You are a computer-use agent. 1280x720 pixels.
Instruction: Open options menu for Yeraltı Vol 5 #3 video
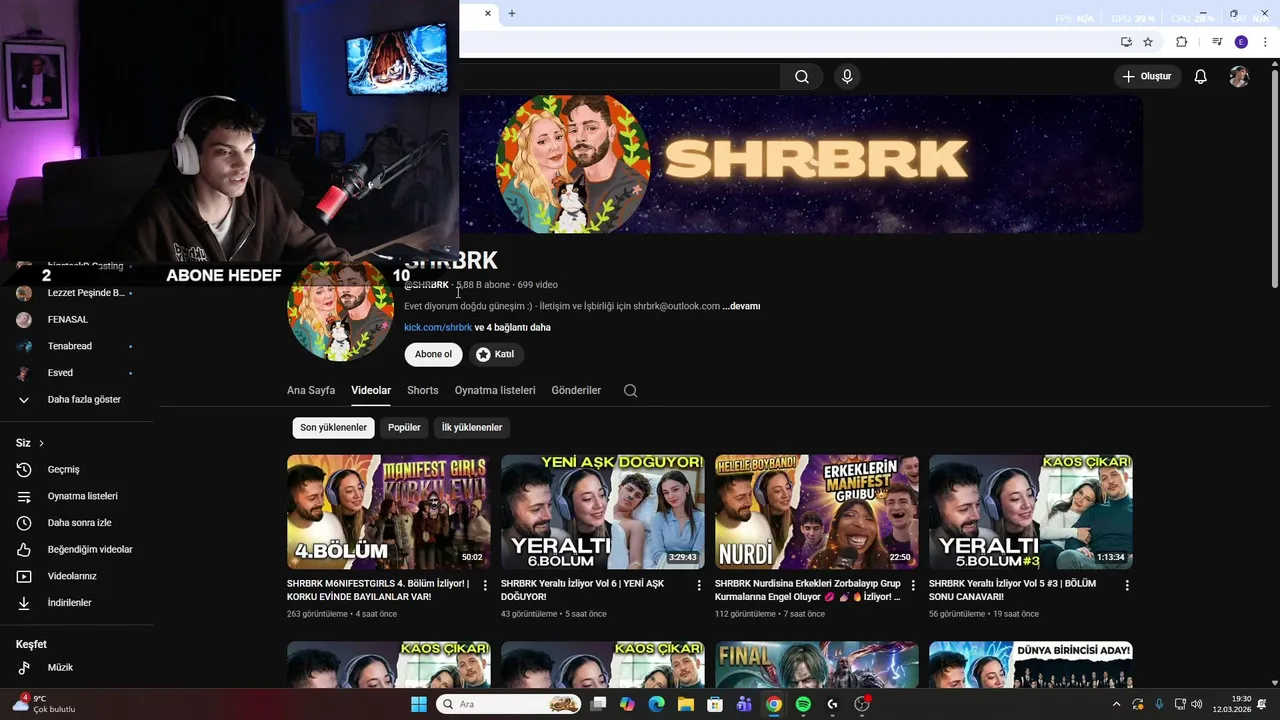(1127, 585)
